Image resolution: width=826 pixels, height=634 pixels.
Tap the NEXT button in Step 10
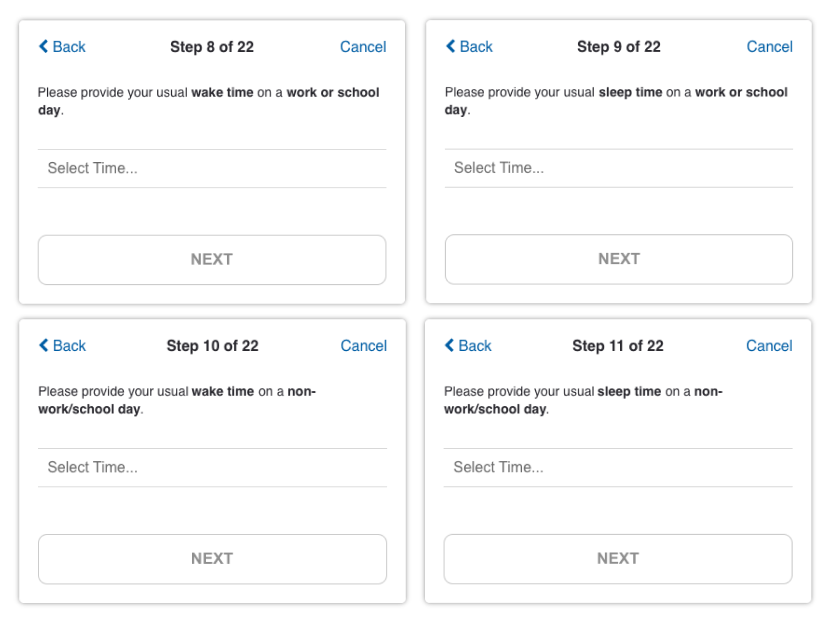click(212, 559)
